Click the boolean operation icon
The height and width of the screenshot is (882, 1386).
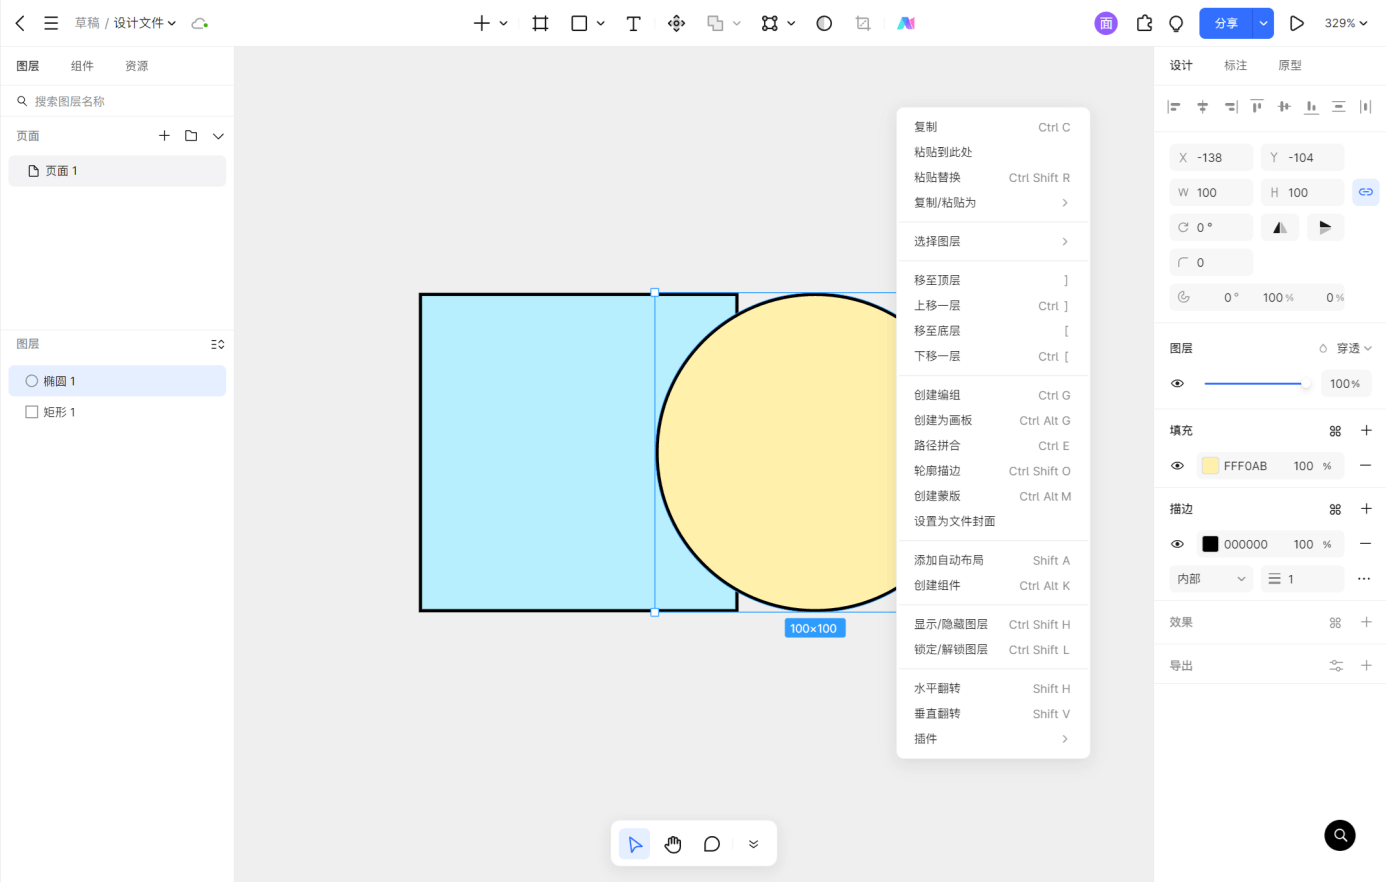715,23
